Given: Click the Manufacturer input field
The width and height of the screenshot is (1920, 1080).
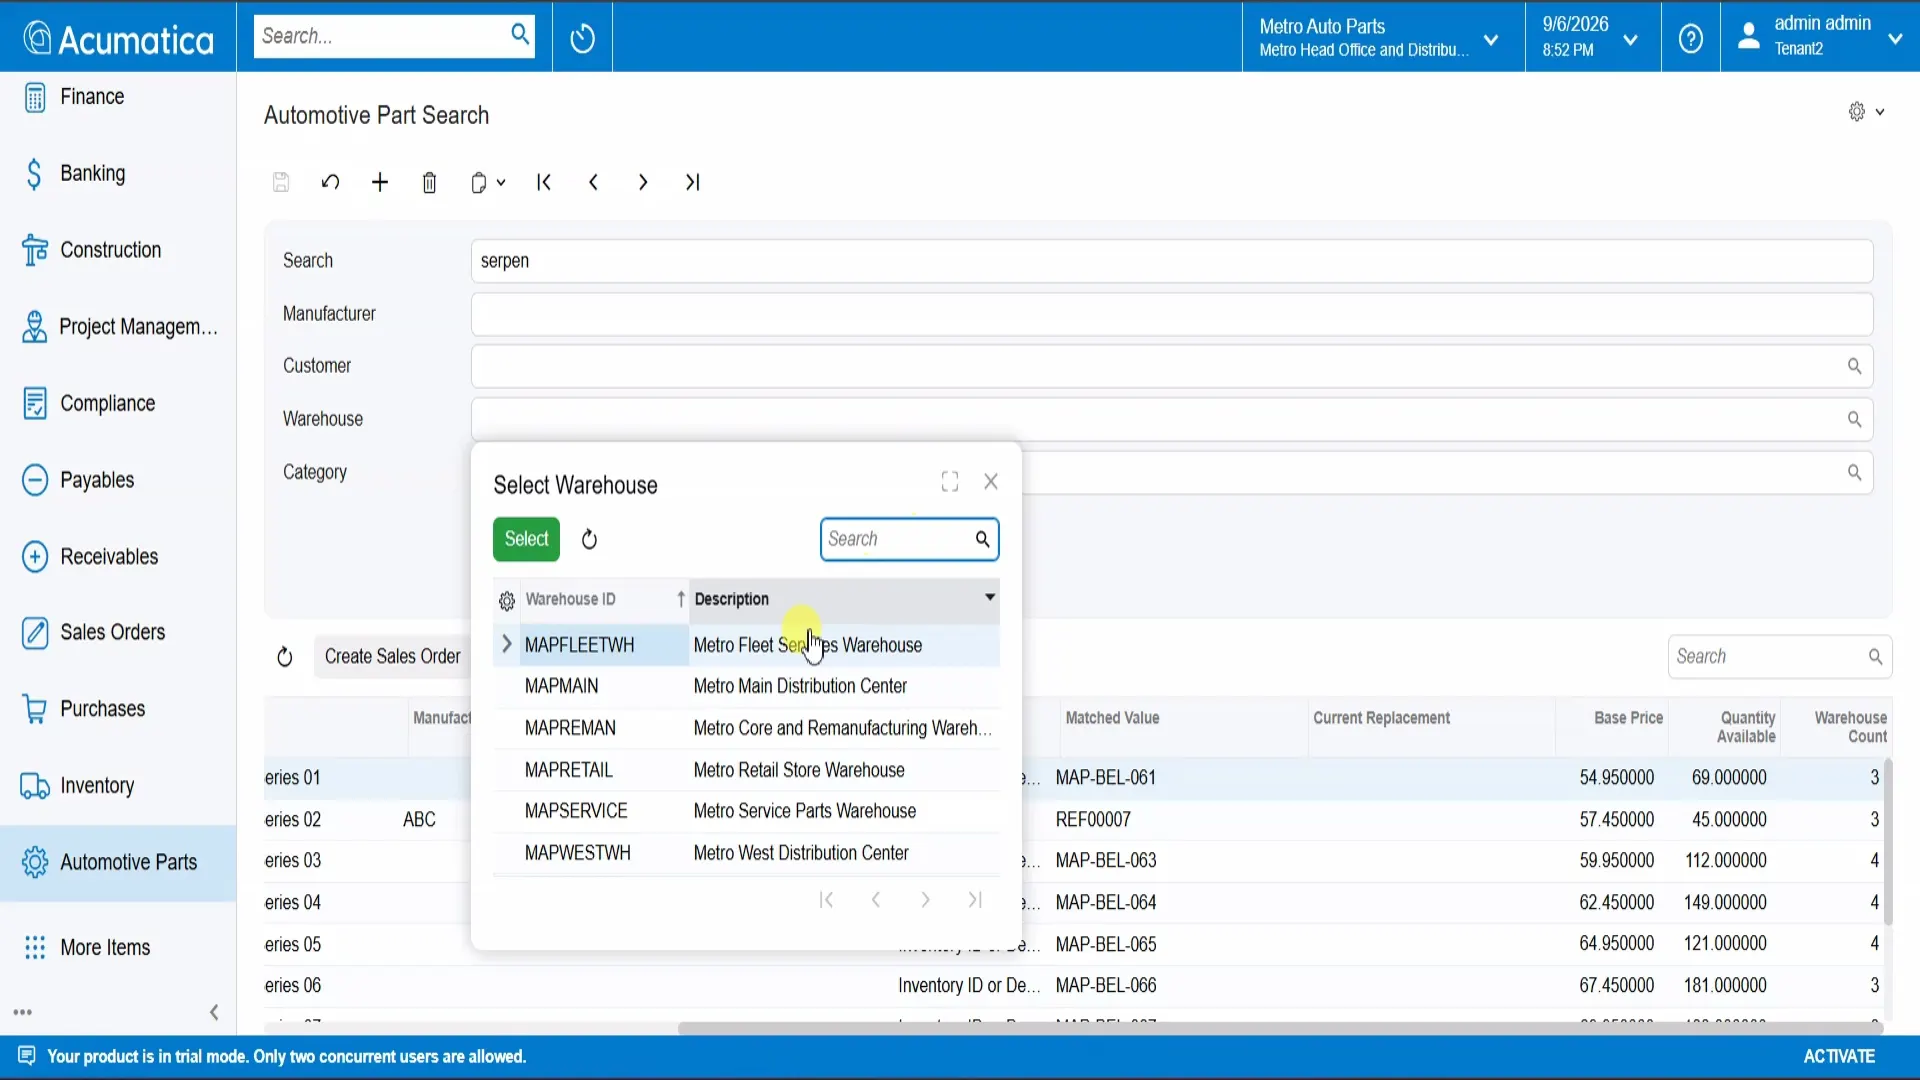Looking at the screenshot, I should [1172, 314].
